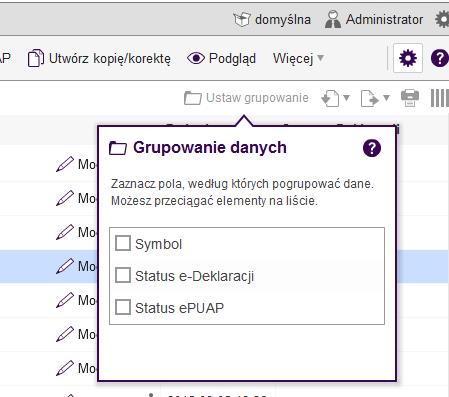The width and height of the screenshot is (449, 397).
Task: Click pencil edit icon on highlighted row
Action: 65,266
